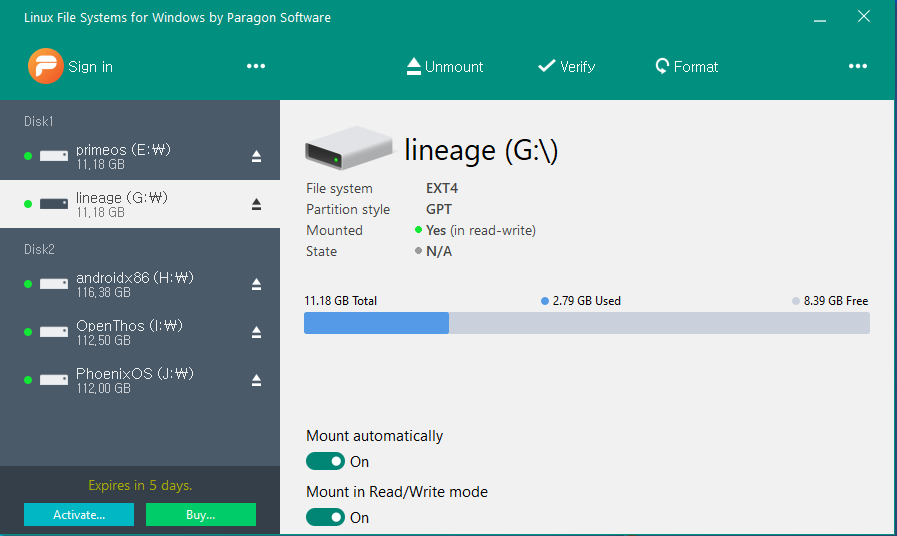Screen dimensions: 897x536
Task: Eject the androidx86 (H:) volume
Action: point(256,284)
